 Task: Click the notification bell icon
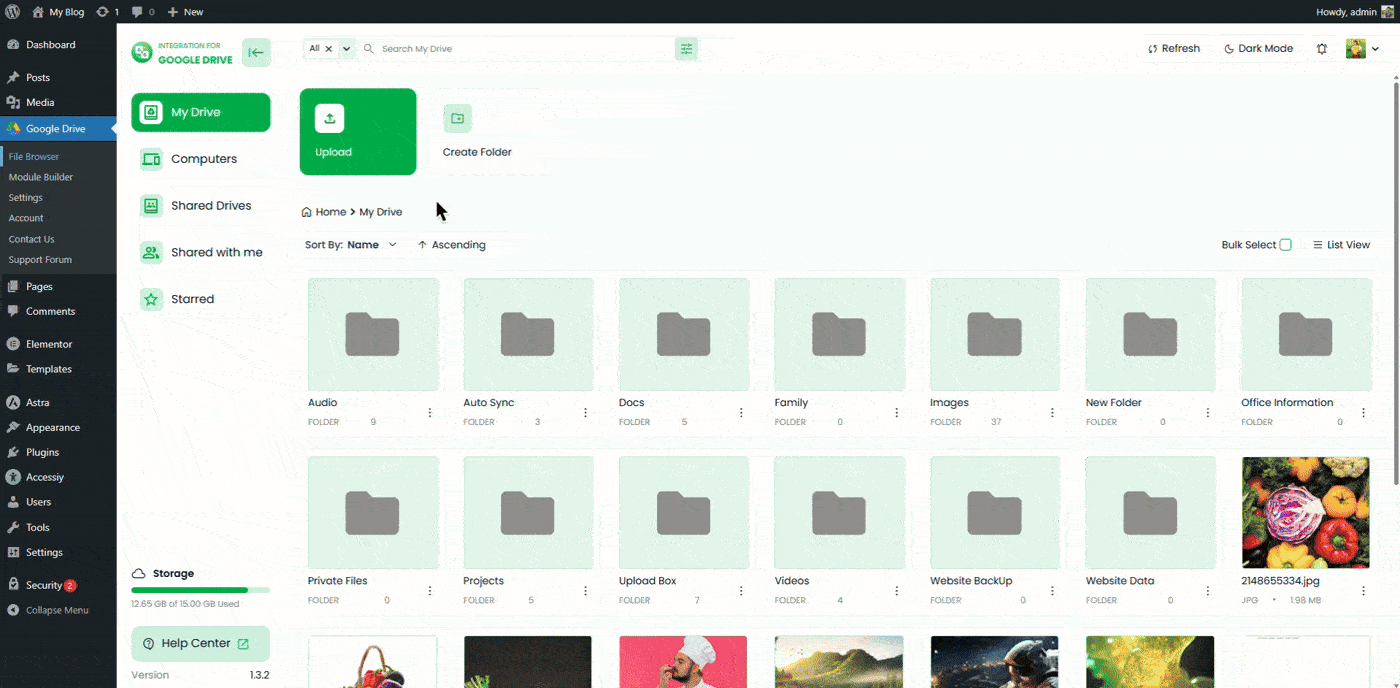tap(1321, 48)
